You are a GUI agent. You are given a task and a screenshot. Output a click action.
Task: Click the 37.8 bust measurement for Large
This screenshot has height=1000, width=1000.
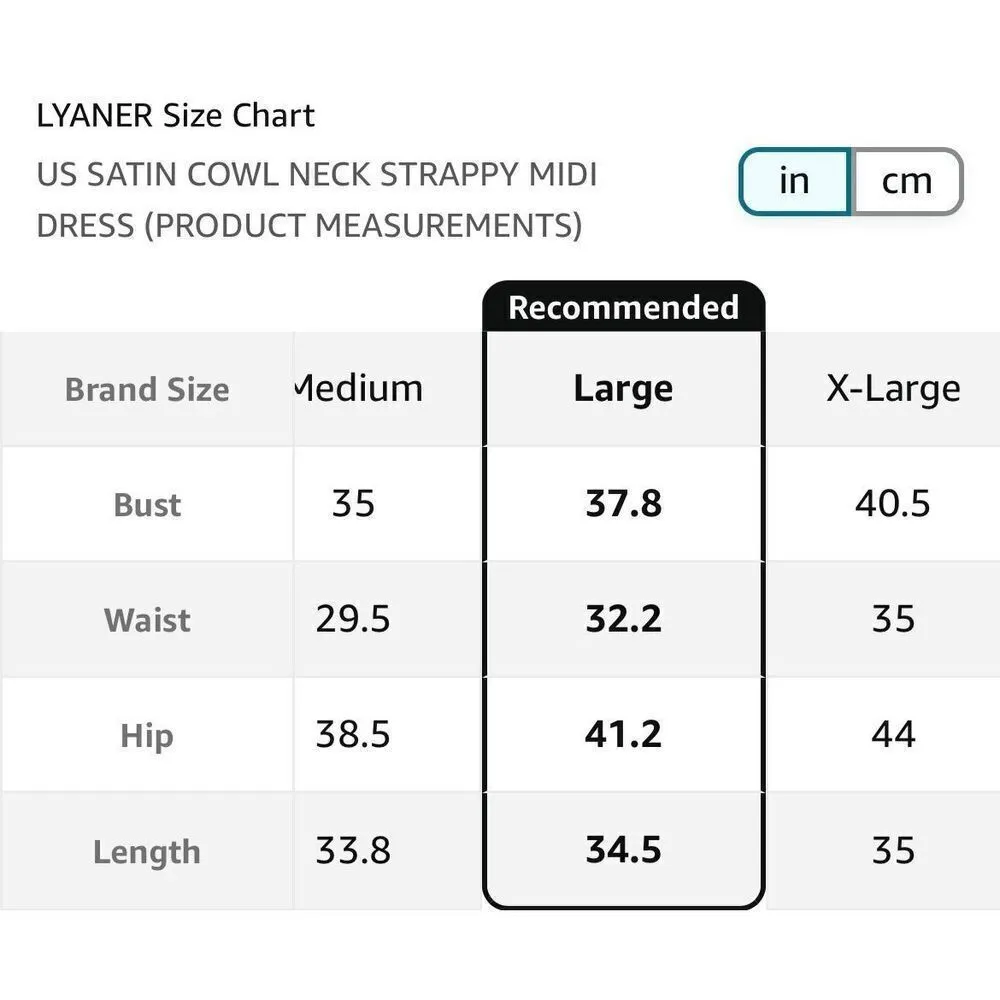[x=623, y=505]
